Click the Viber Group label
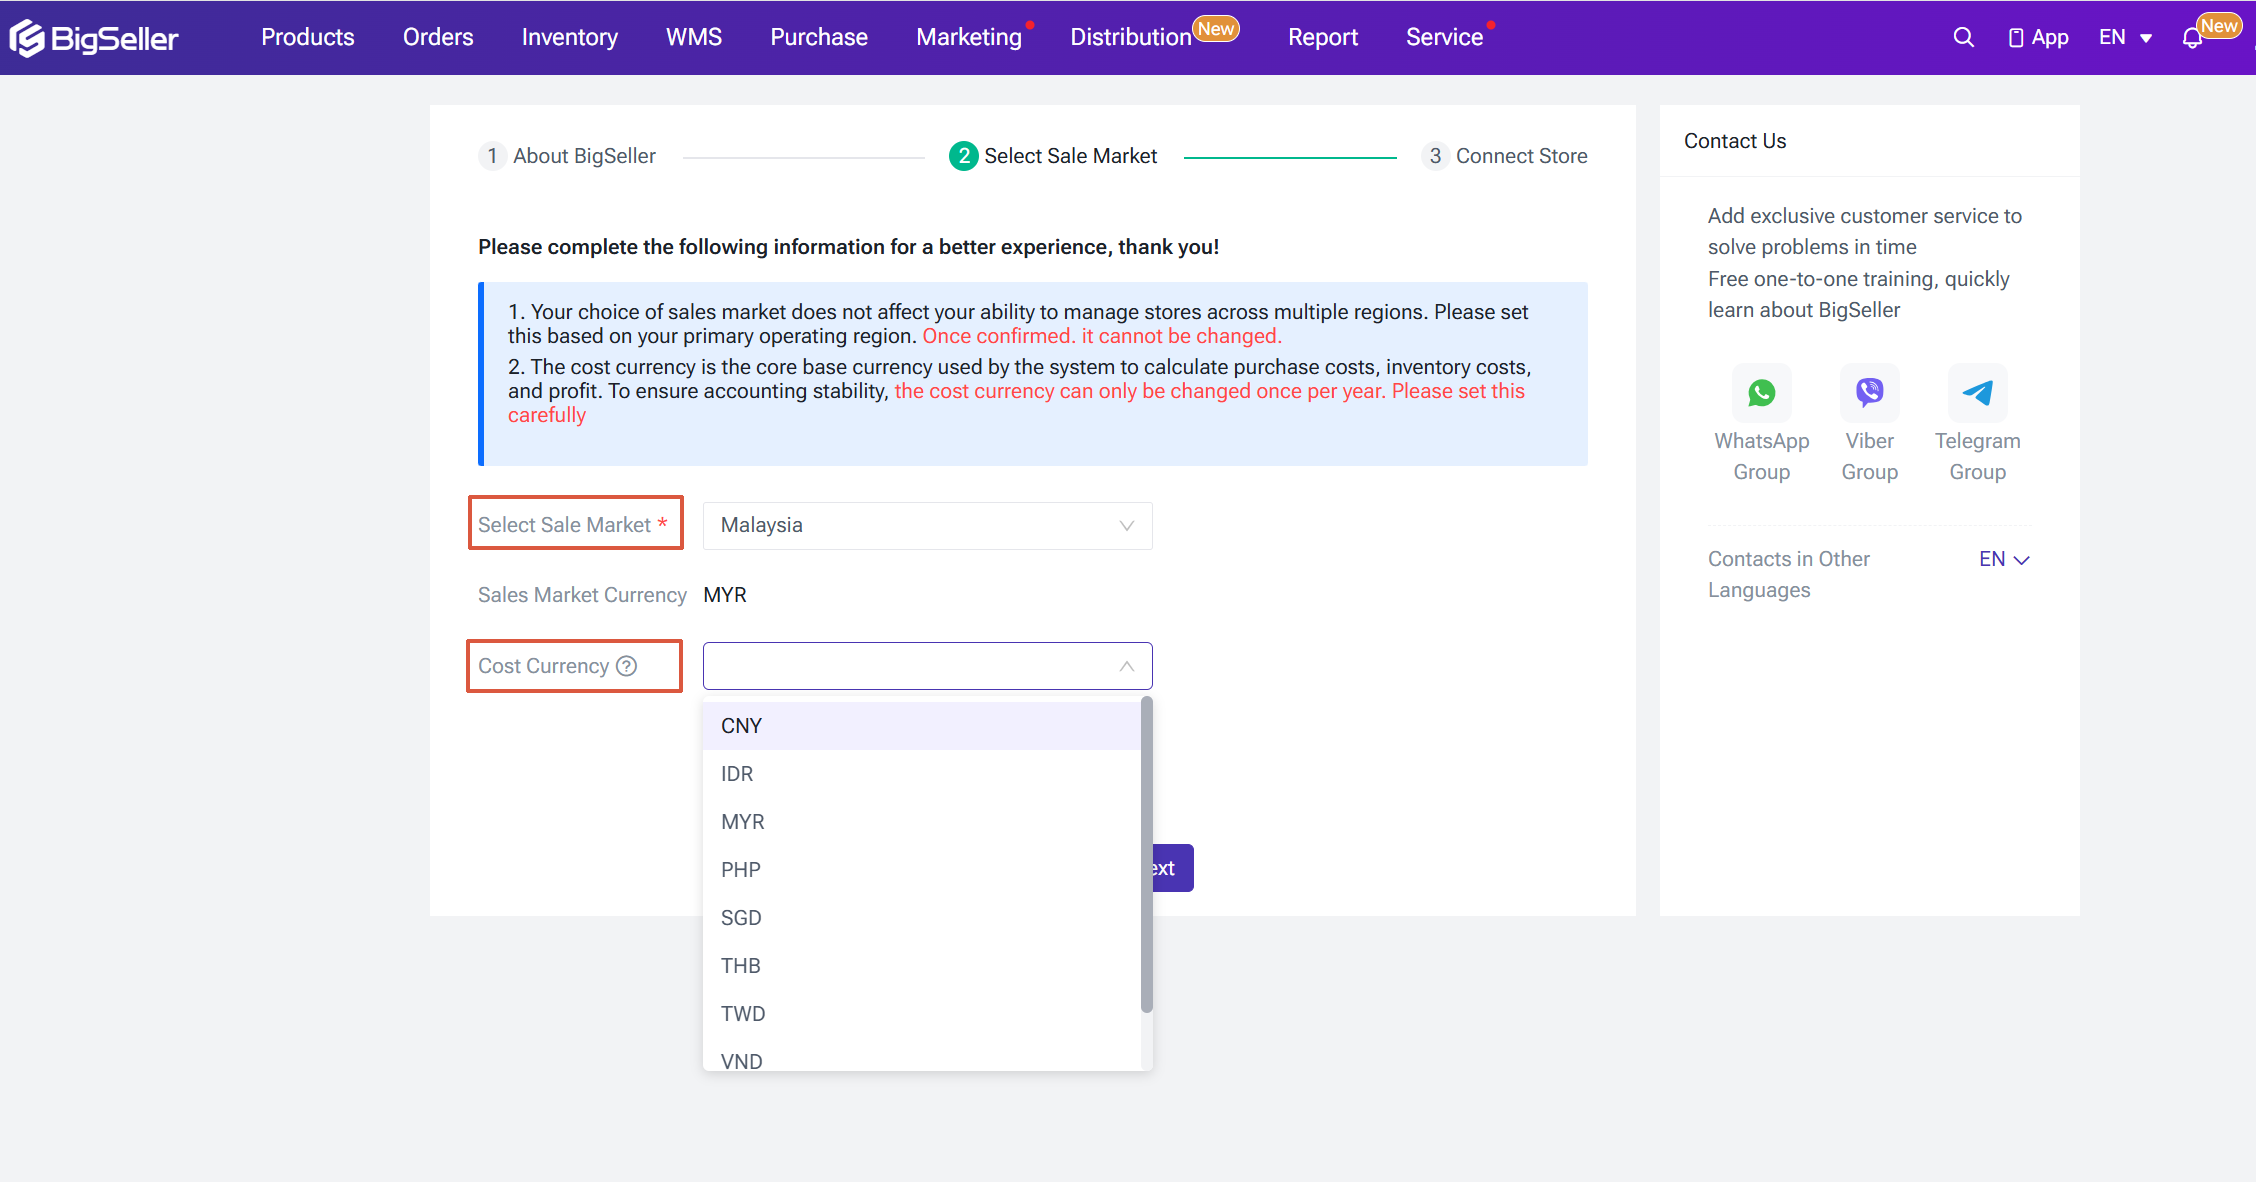 (x=1870, y=456)
